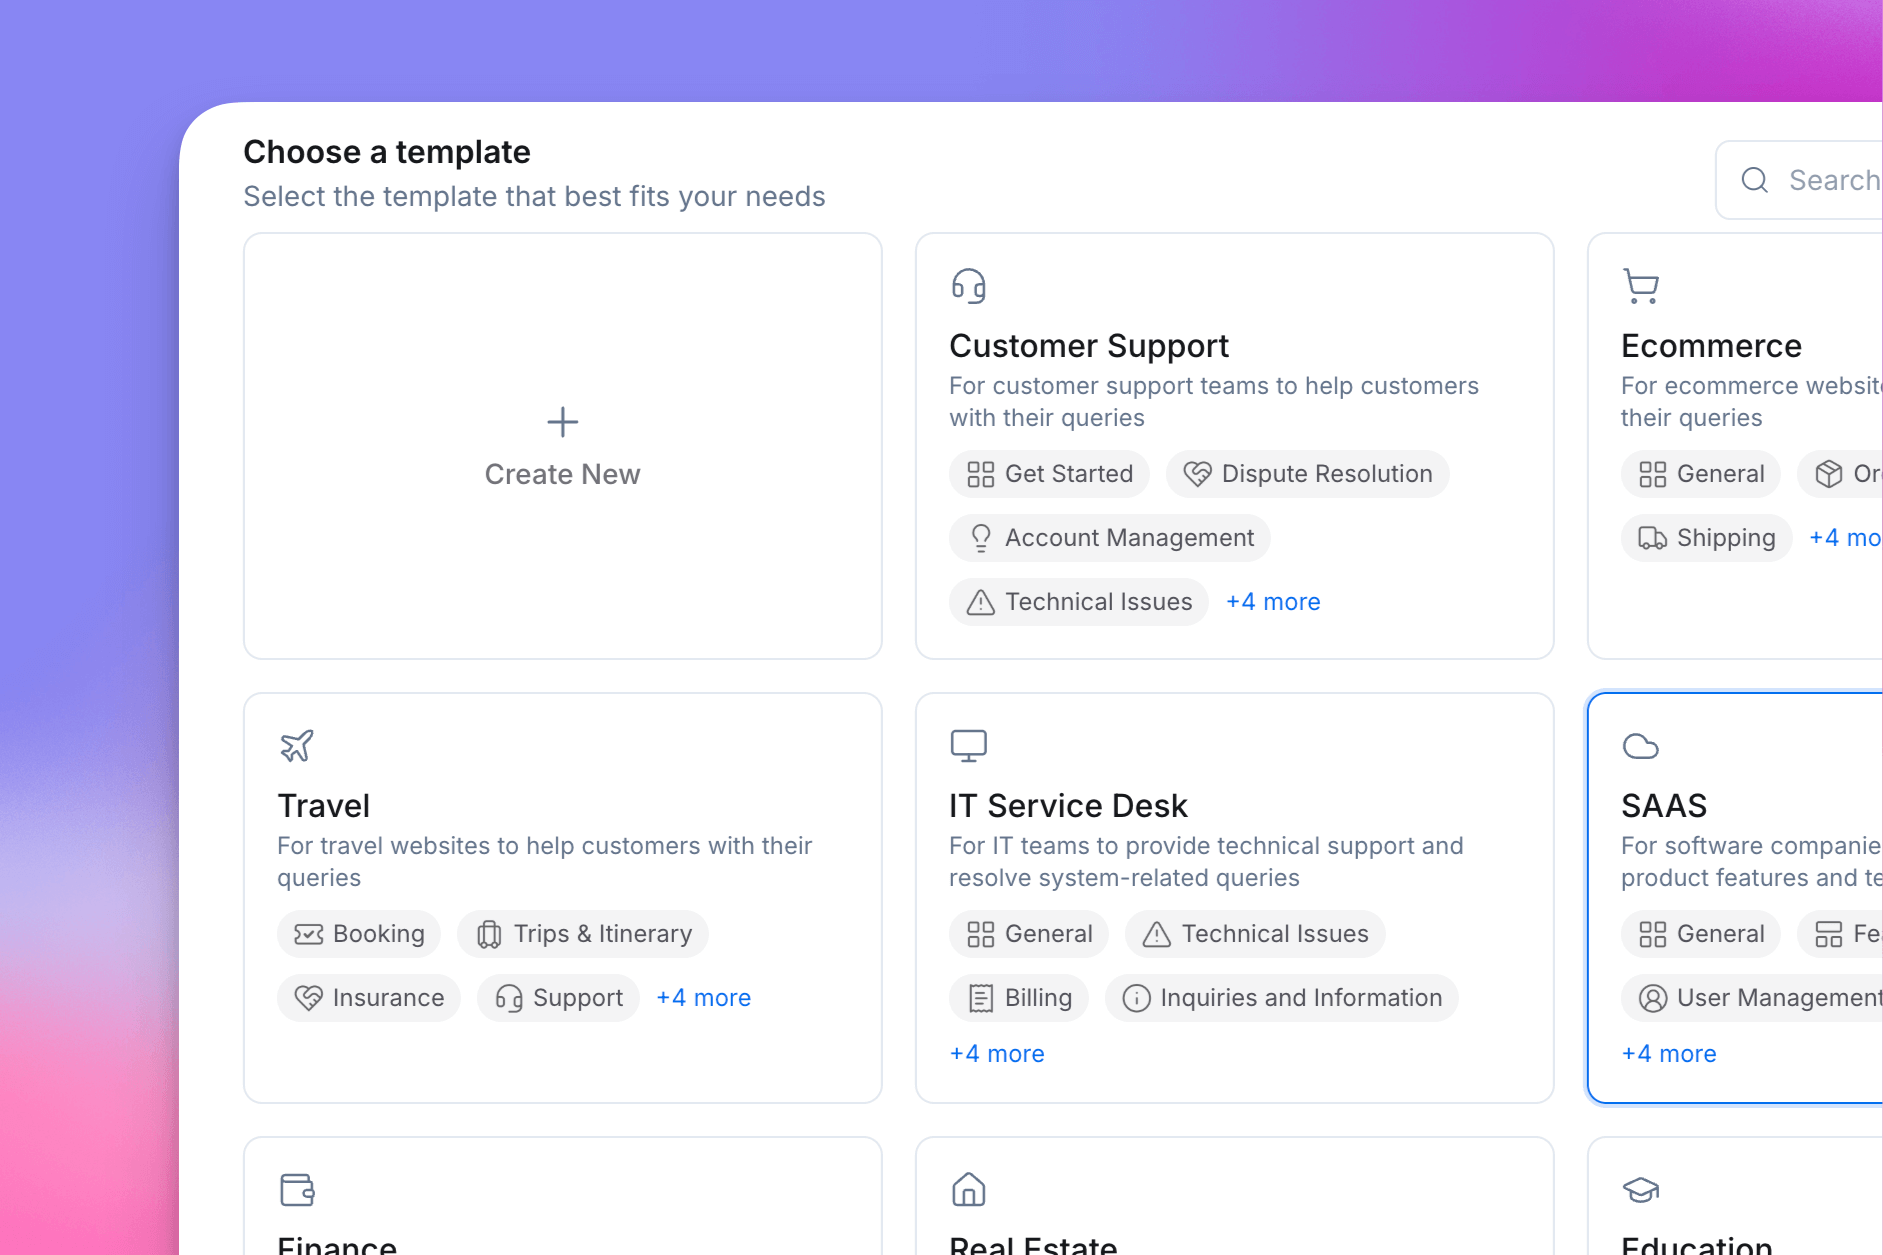Click the ticket icon in Booking tag
This screenshot has height=1255, width=1883.
(x=308, y=934)
